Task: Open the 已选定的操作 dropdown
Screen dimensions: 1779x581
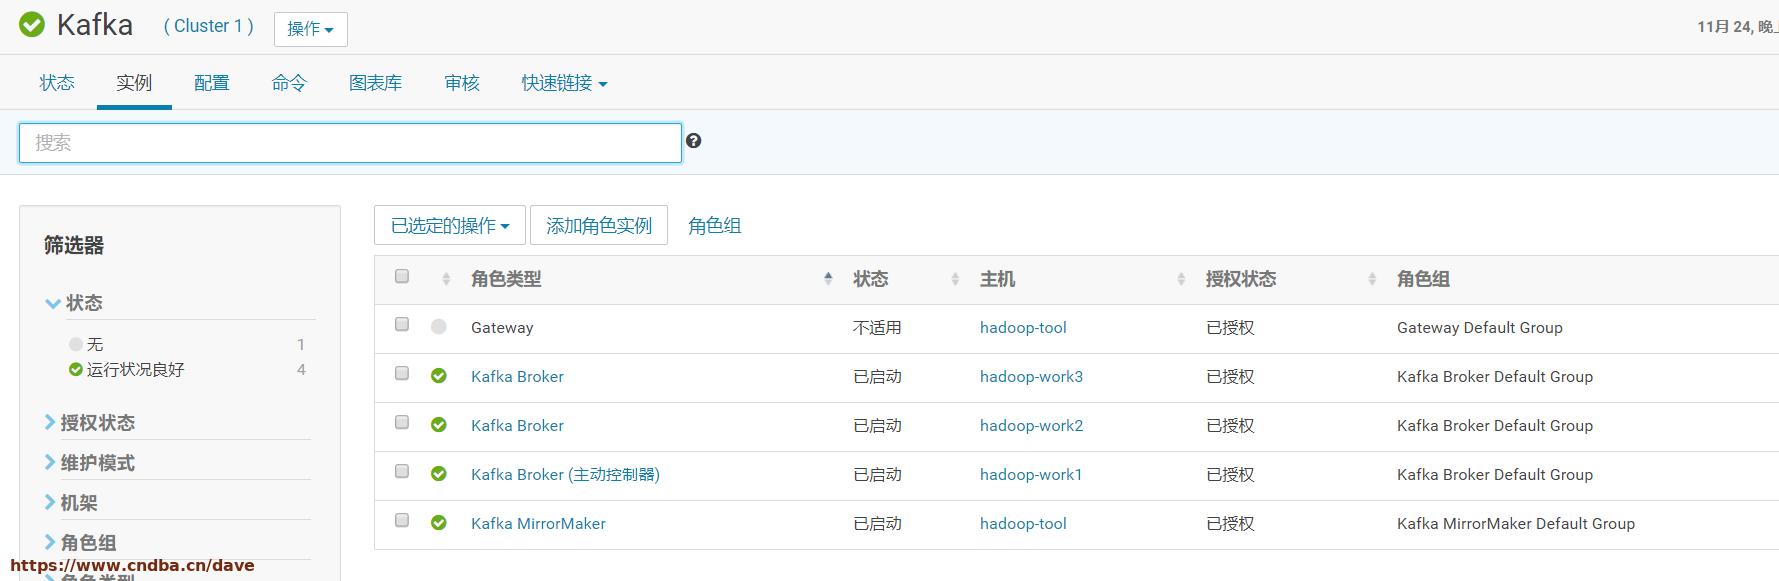Action: 450,226
